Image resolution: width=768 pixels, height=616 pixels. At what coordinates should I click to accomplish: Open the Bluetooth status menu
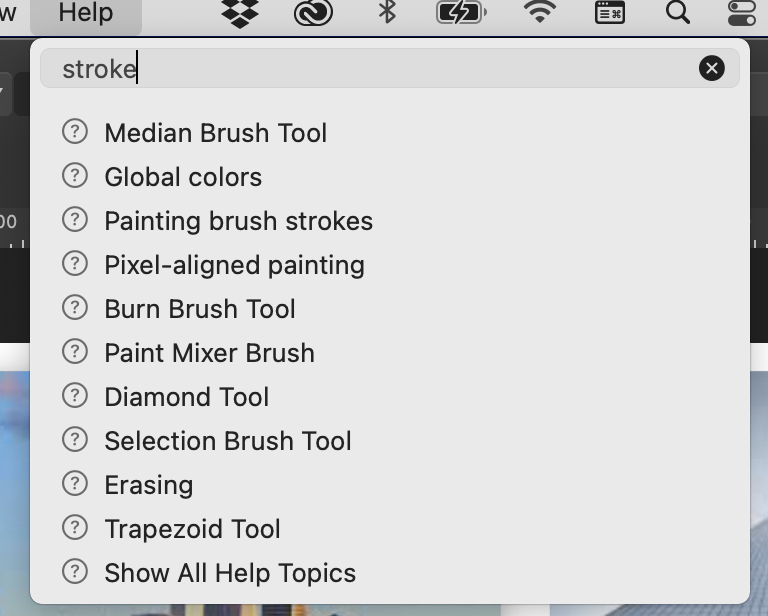[x=387, y=12]
